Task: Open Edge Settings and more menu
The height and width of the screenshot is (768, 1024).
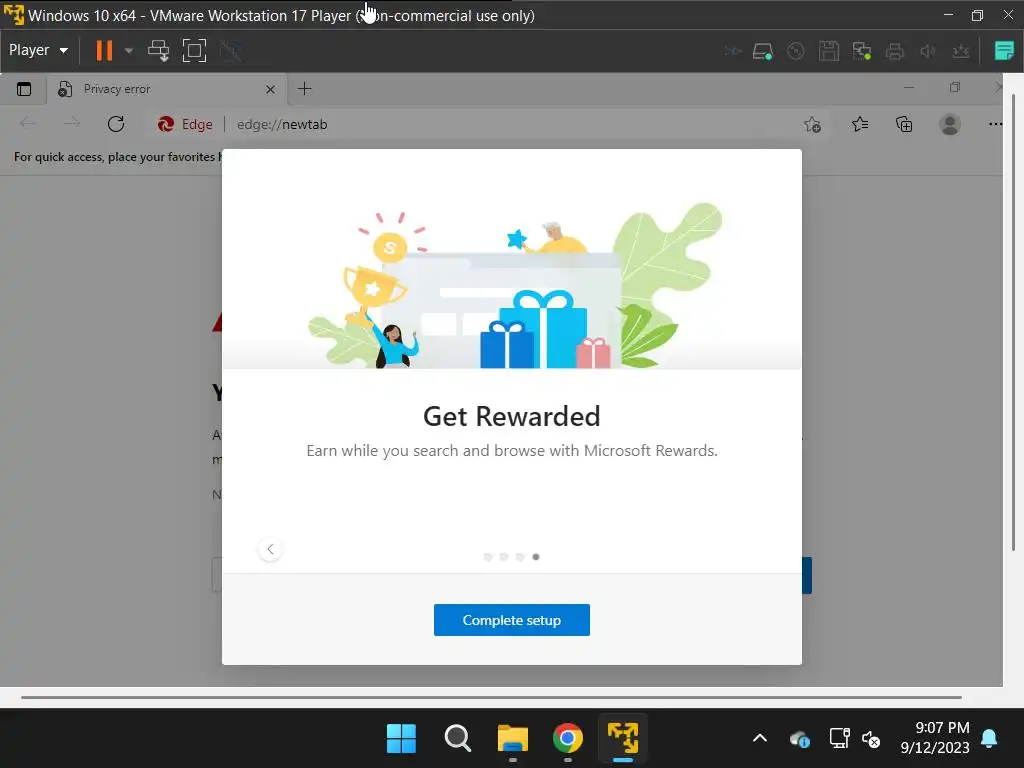Action: 995,124
